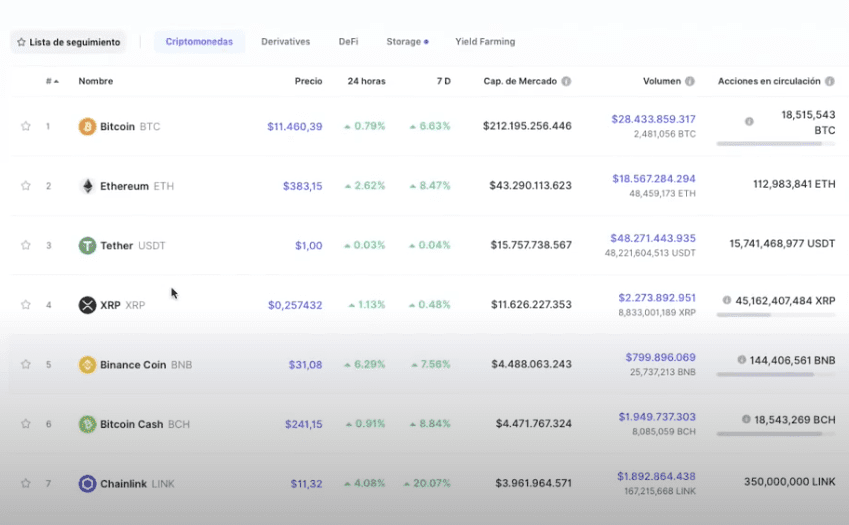Click info icon beside BCH circulating supply

(746, 419)
